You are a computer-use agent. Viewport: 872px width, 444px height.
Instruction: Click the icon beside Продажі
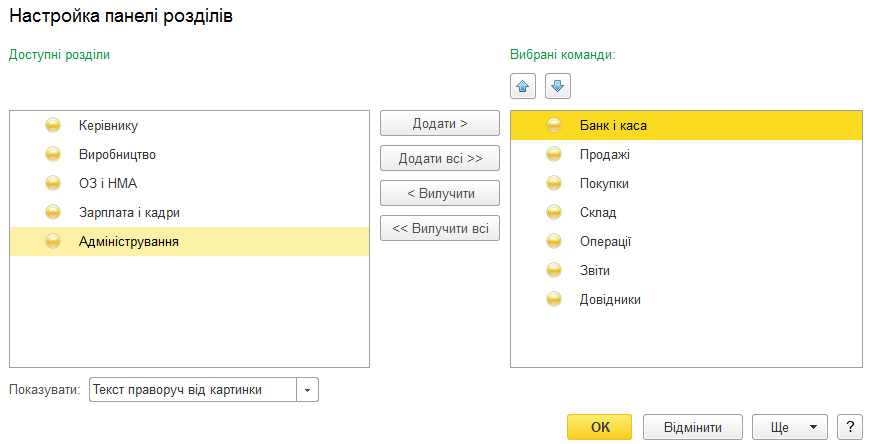click(554, 154)
